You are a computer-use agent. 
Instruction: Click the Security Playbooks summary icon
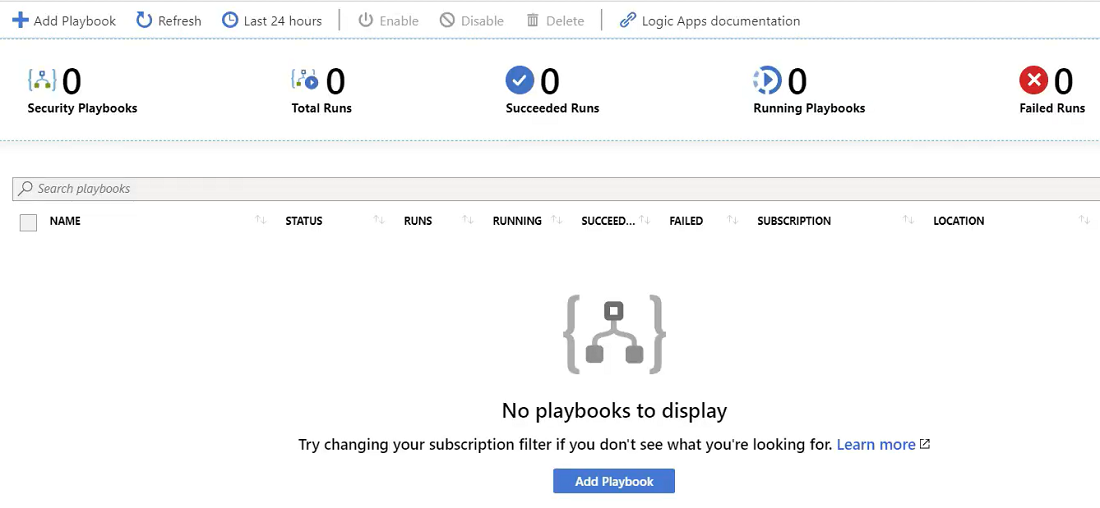click(42, 80)
